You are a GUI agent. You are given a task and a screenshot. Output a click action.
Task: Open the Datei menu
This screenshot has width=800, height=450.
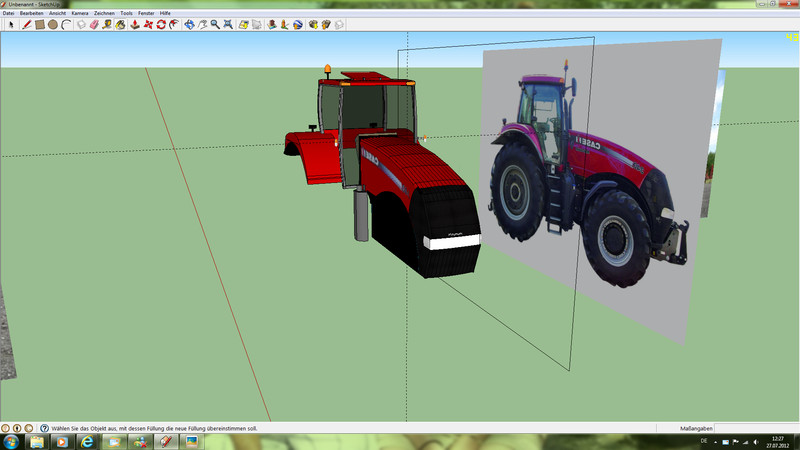pyautogui.click(x=8, y=13)
